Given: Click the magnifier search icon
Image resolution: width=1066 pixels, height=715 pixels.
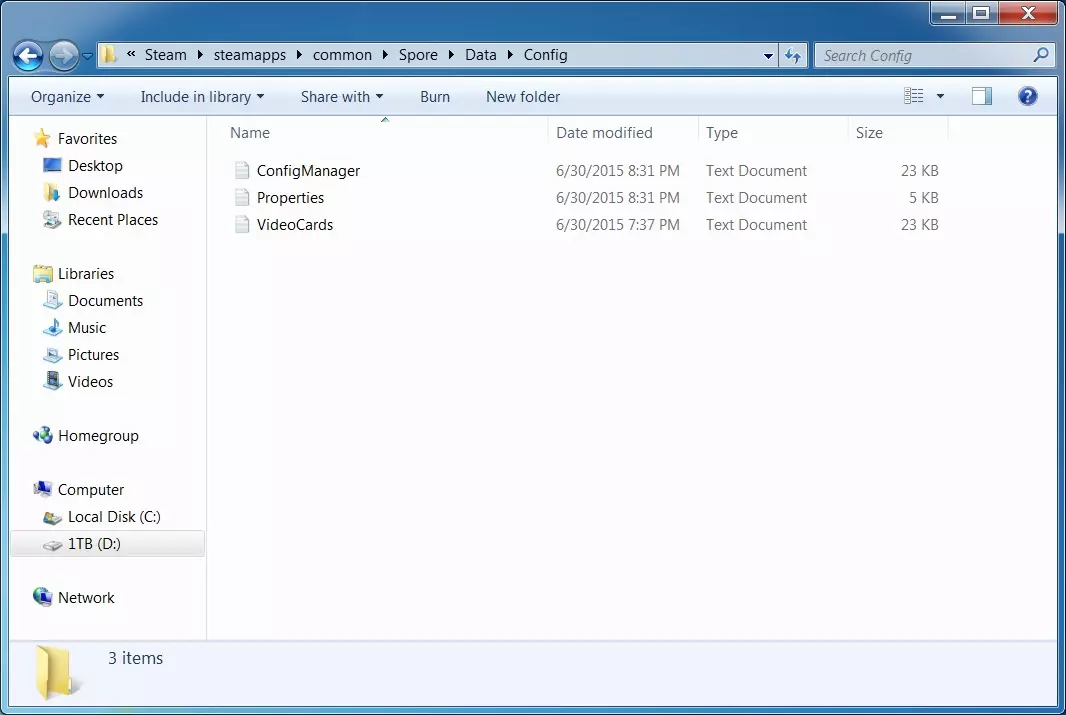Looking at the screenshot, I should point(1040,55).
